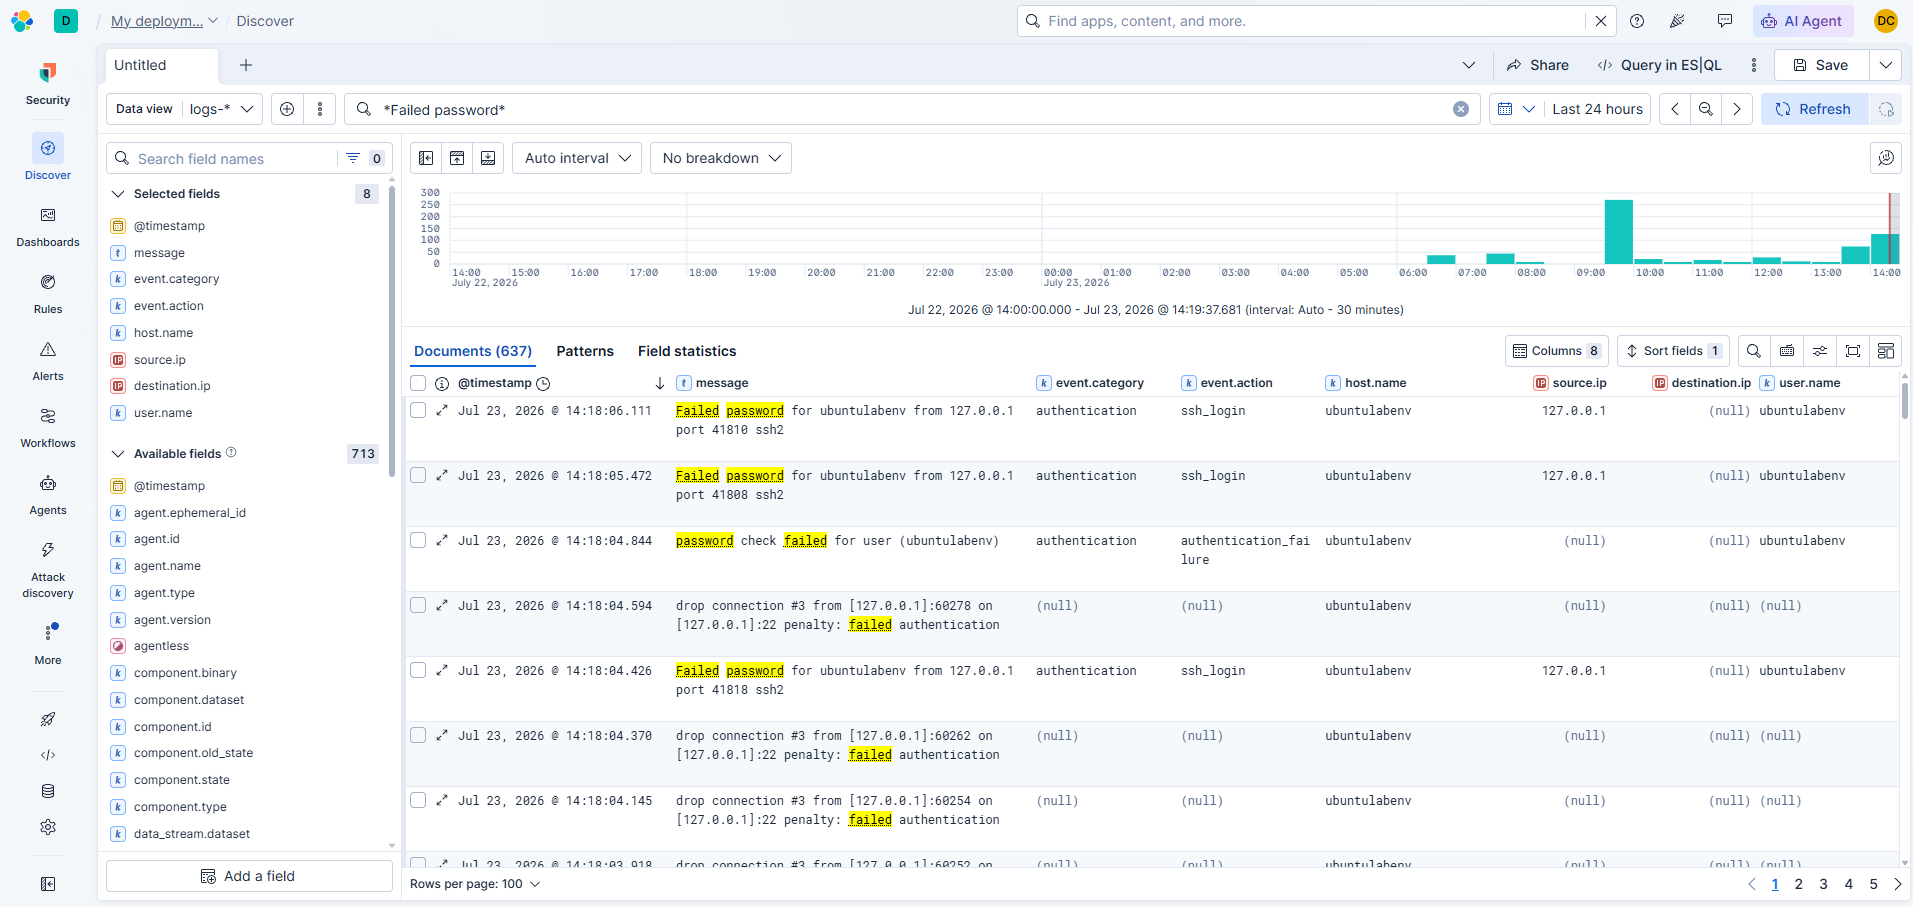Screen dimensions: 1913x907
Task: Open the logs-* data view dropdown
Action: [222, 109]
